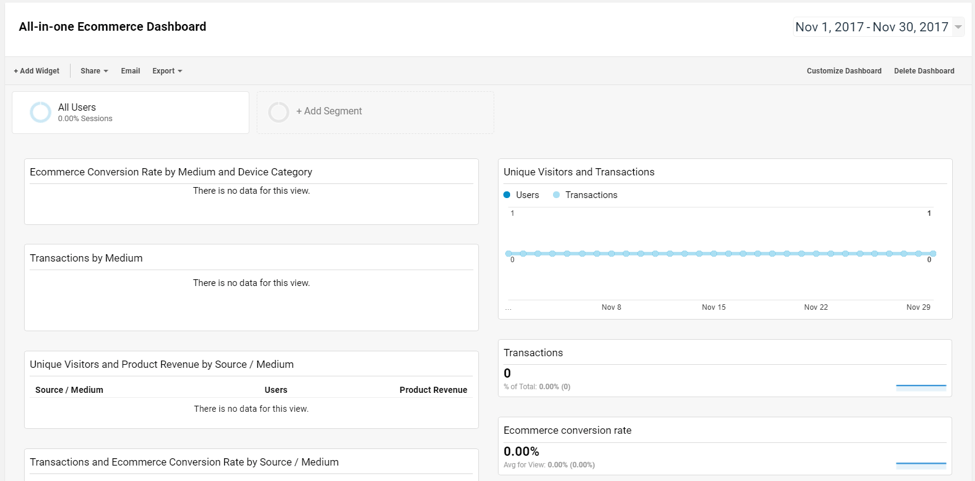The height and width of the screenshot is (481, 975).
Task: Click the Users column header
Action: click(x=276, y=390)
